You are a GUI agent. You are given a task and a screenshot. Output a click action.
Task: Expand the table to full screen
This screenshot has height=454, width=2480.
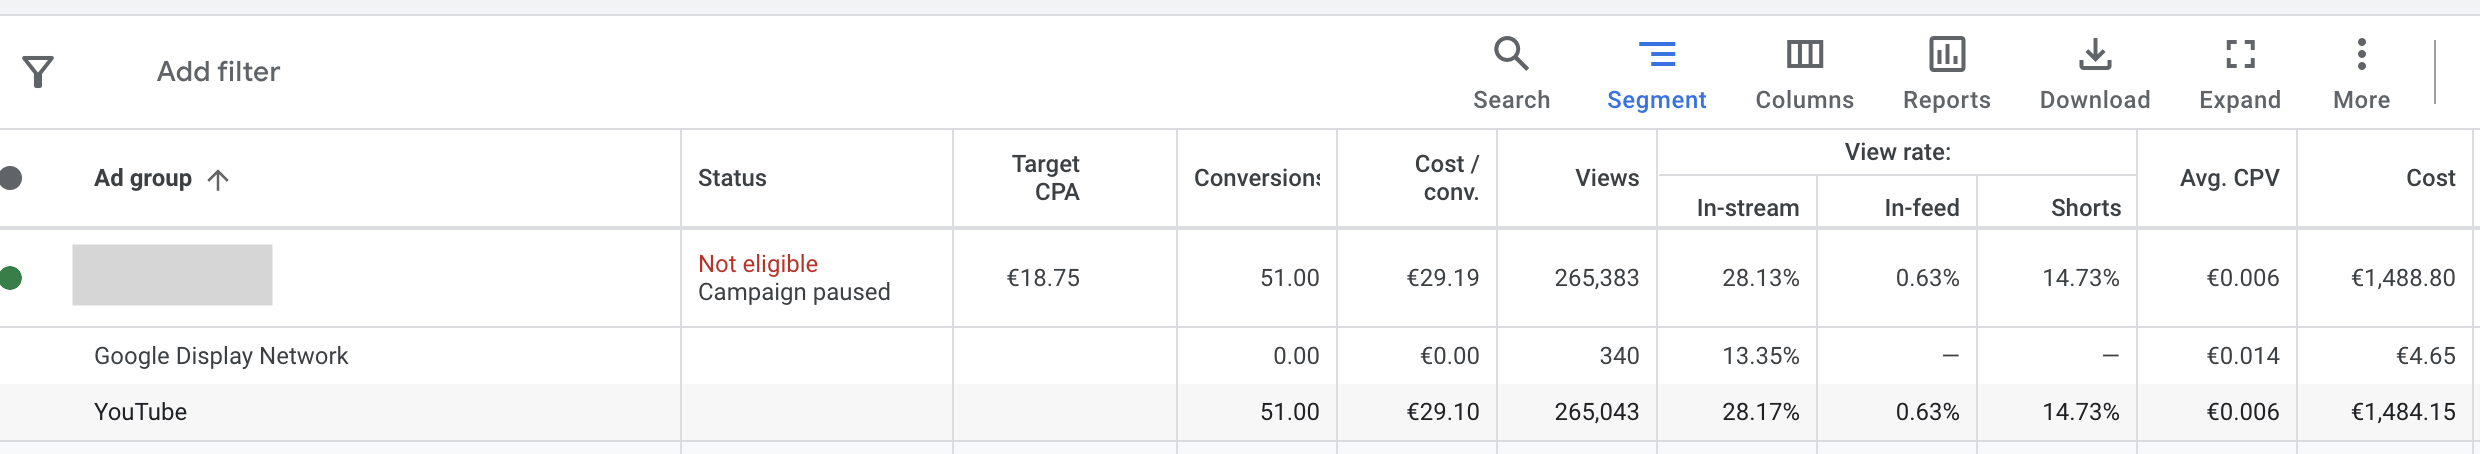(2240, 72)
